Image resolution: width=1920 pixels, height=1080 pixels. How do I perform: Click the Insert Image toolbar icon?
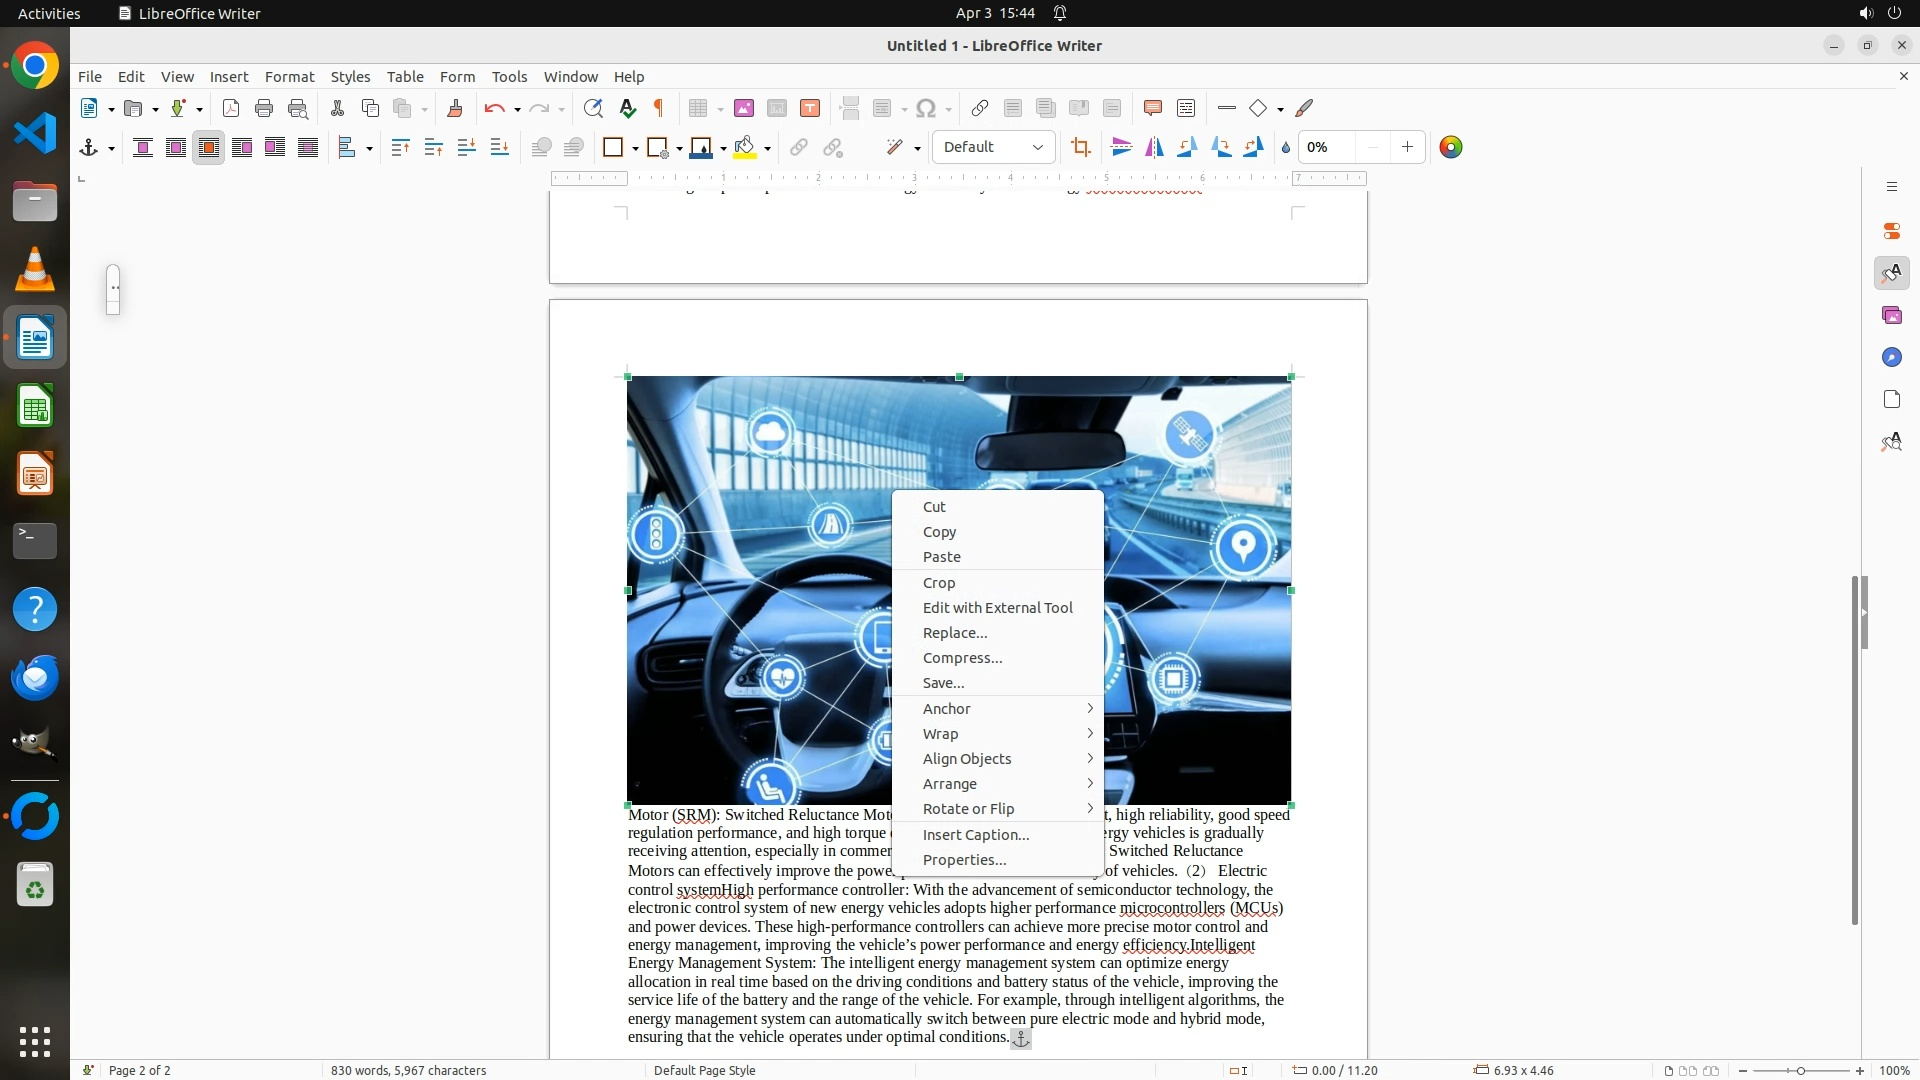[744, 109]
